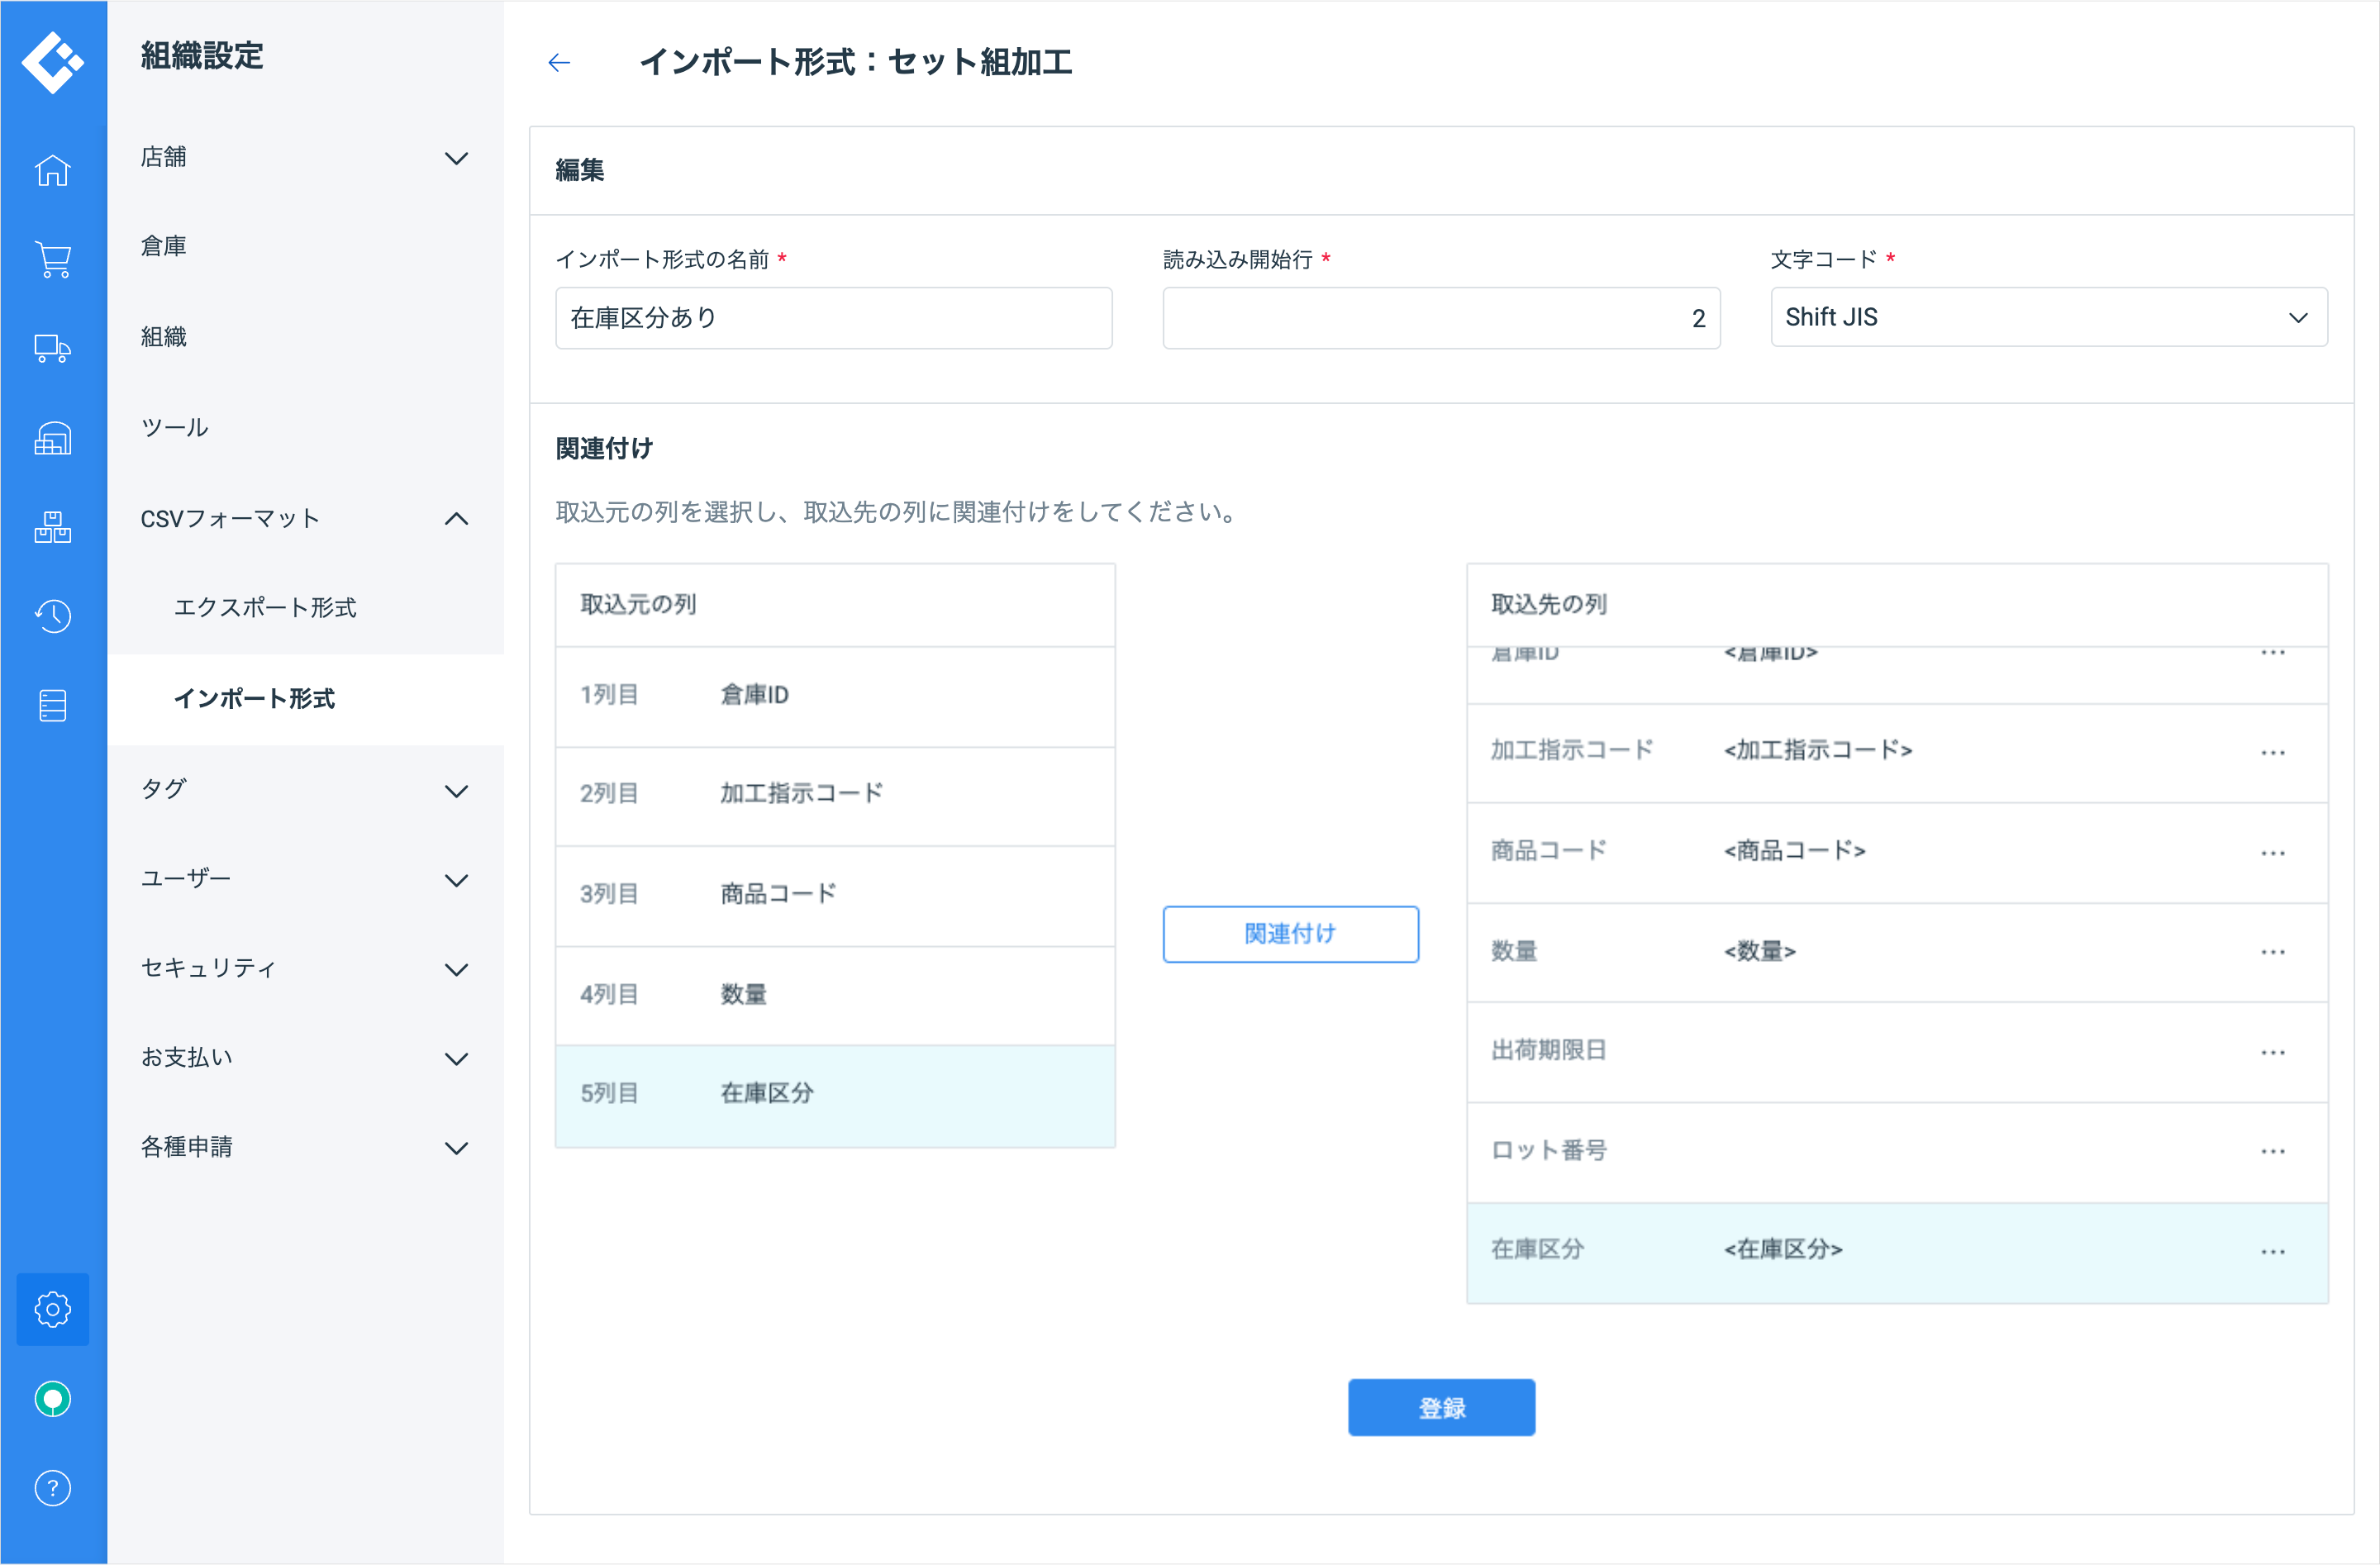
Task: Open エクスポート形式 menu item
Action: pyautogui.click(x=265, y=607)
